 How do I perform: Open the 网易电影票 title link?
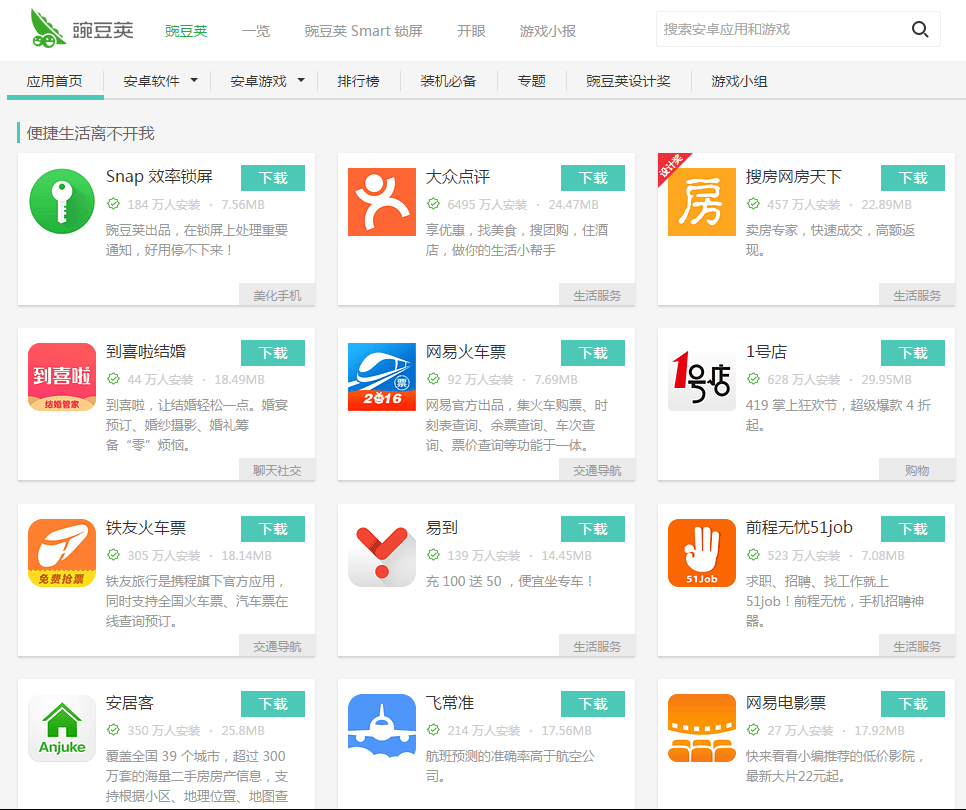coord(785,703)
